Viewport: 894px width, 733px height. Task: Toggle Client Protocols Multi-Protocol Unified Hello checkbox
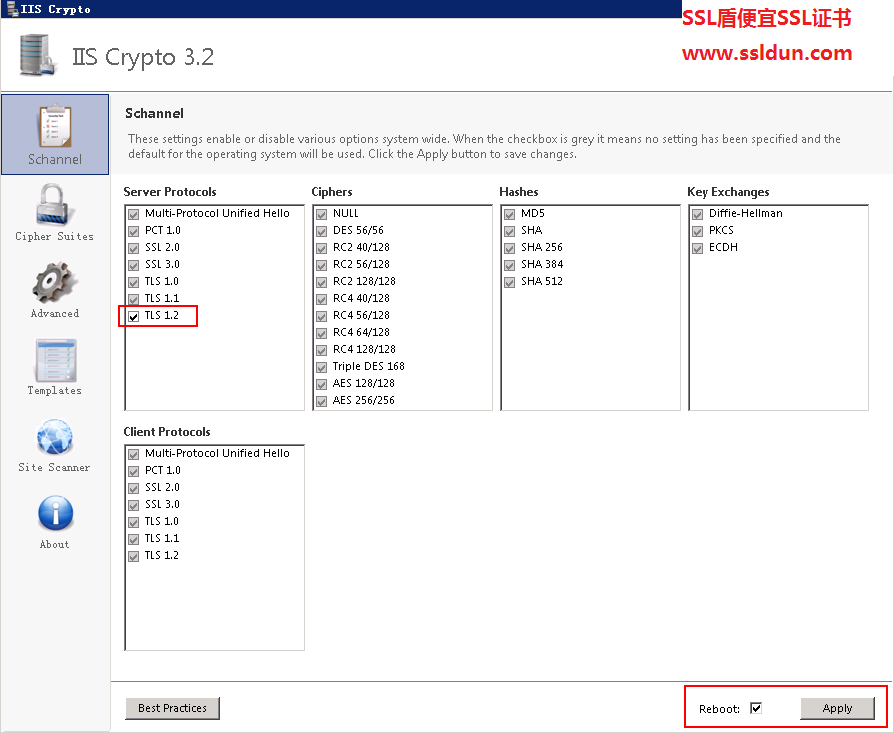point(133,454)
